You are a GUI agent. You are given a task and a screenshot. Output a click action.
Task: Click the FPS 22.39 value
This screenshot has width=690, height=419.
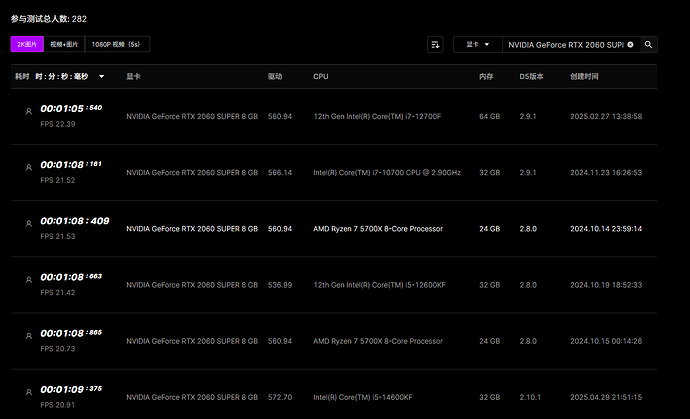(58, 124)
